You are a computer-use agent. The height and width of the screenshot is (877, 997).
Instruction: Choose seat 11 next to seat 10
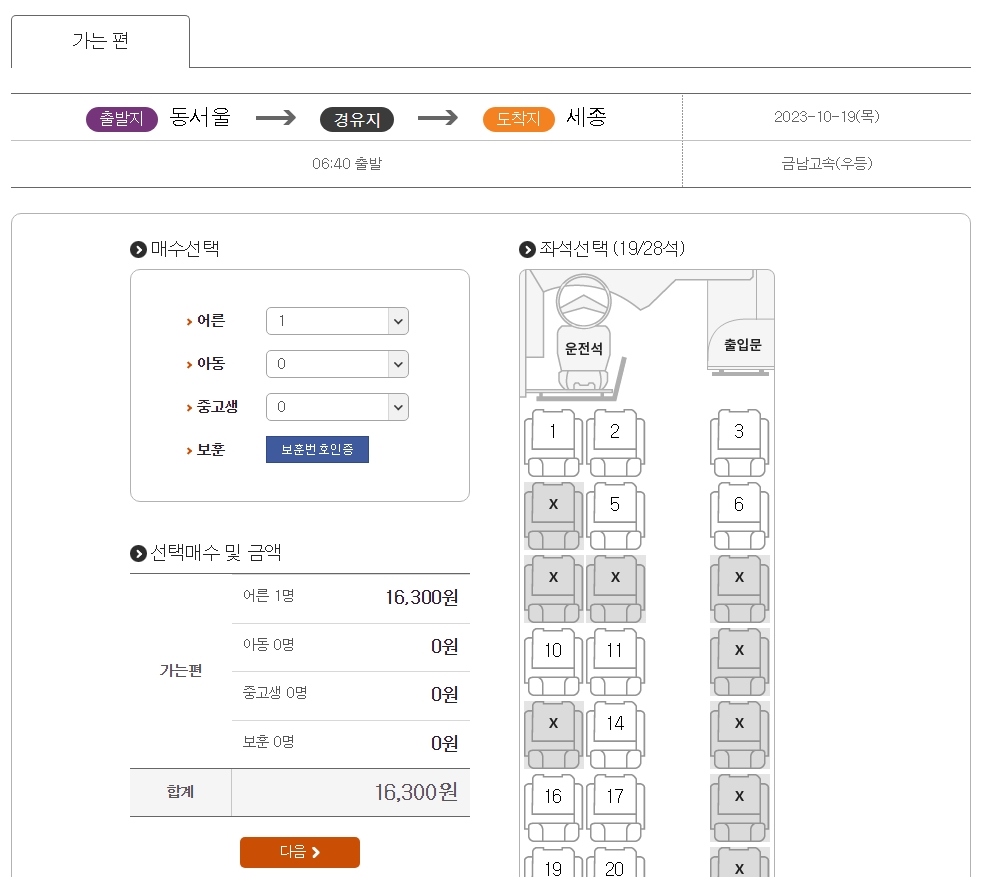(615, 650)
